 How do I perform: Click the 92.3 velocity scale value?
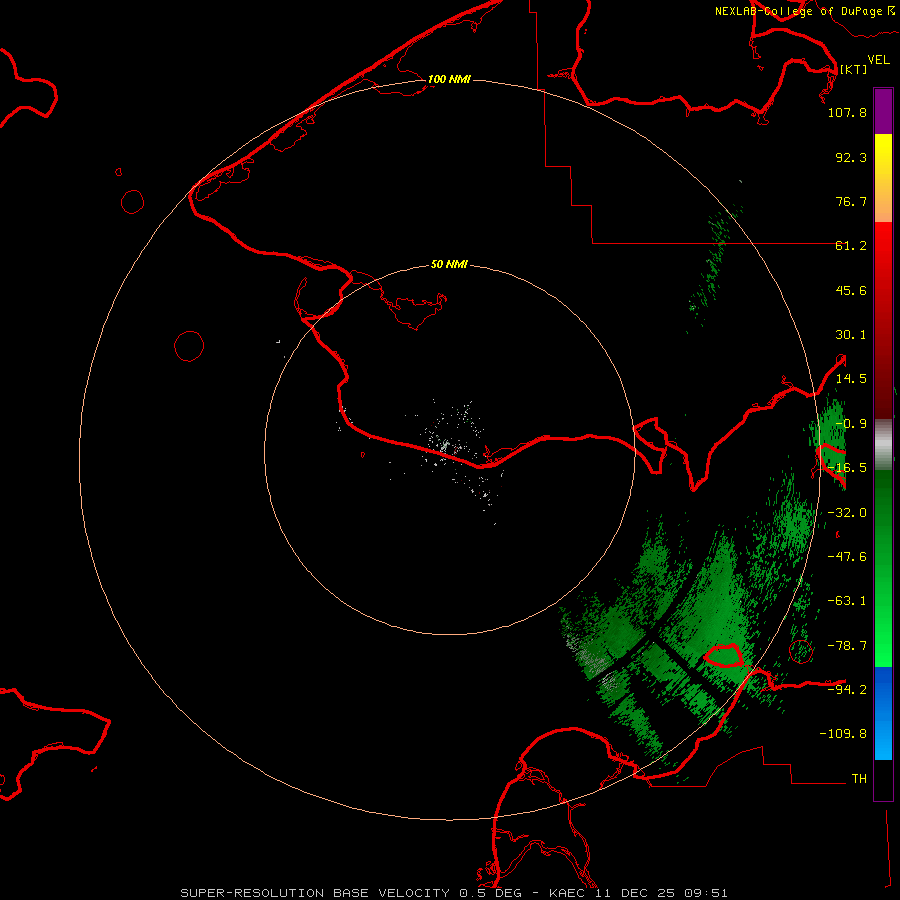pyautogui.click(x=851, y=157)
